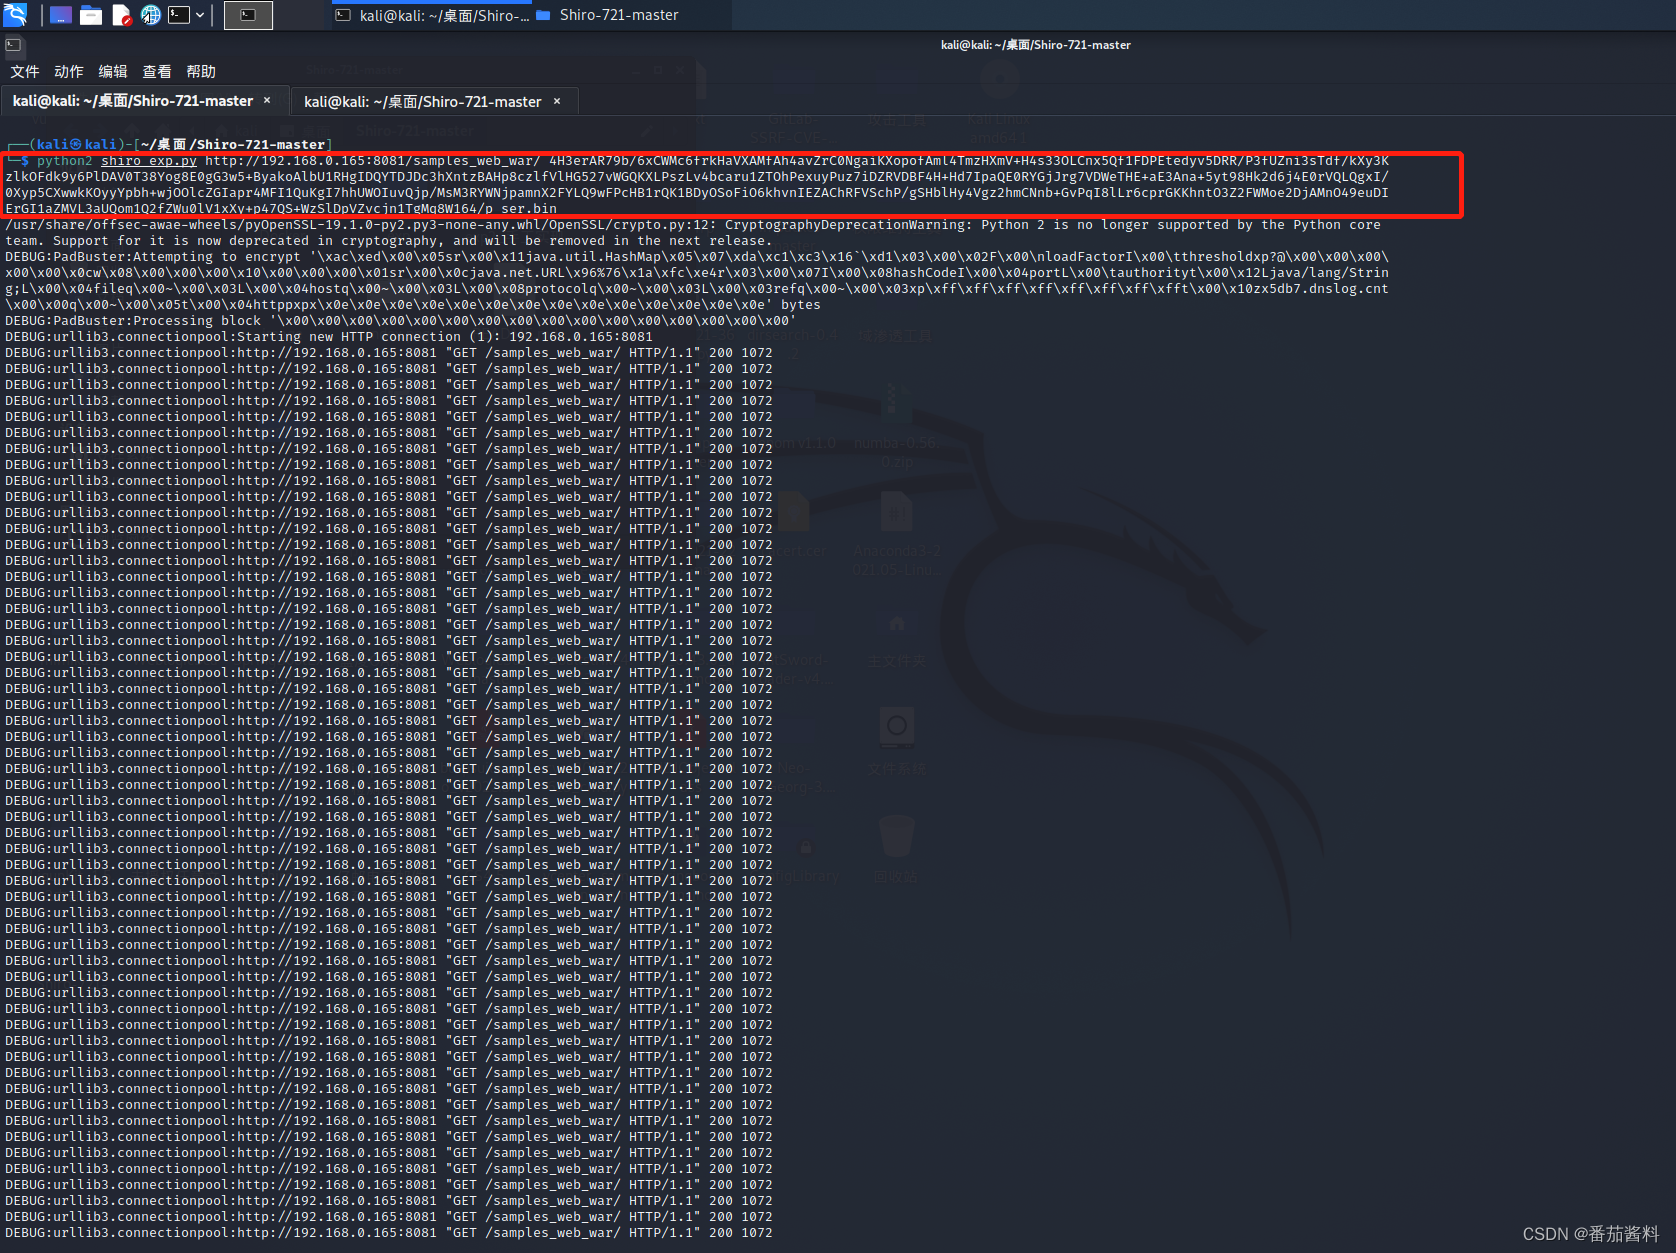Launch the web browser globe icon
Viewport: 1676px width, 1253px height.
151,15
